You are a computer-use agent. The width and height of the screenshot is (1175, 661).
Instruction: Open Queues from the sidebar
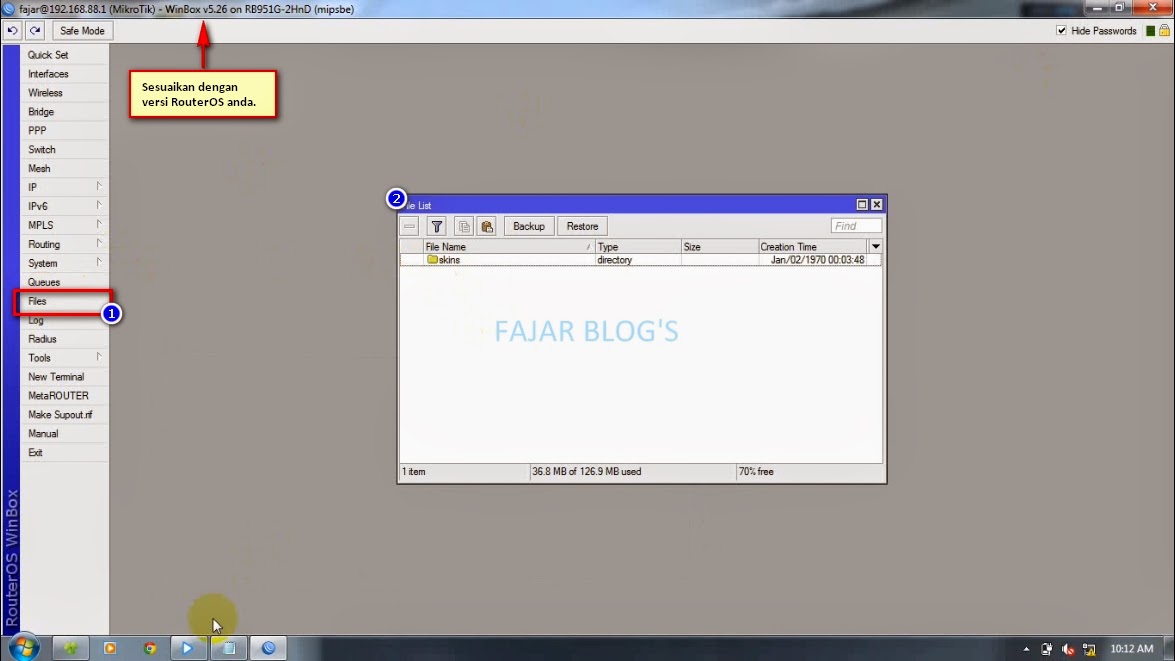[x=43, y=282]
